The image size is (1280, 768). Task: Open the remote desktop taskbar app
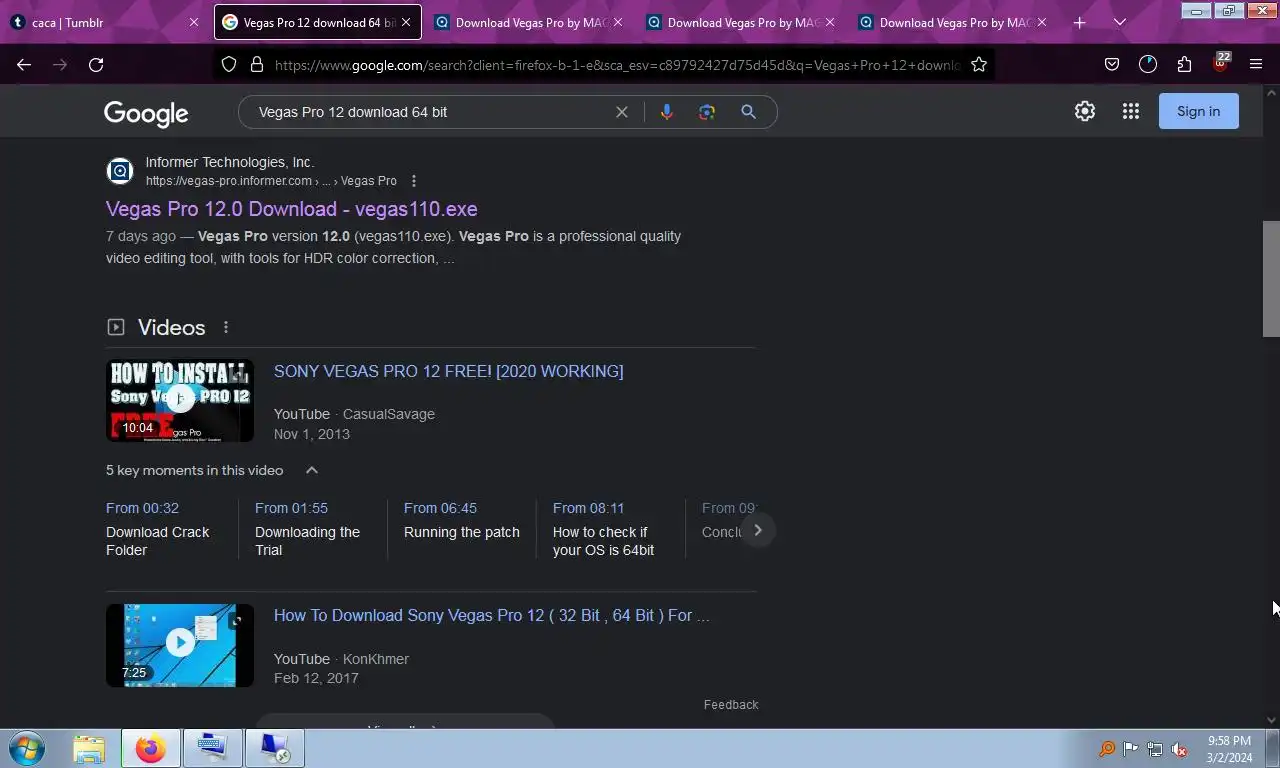click(275, 748)
